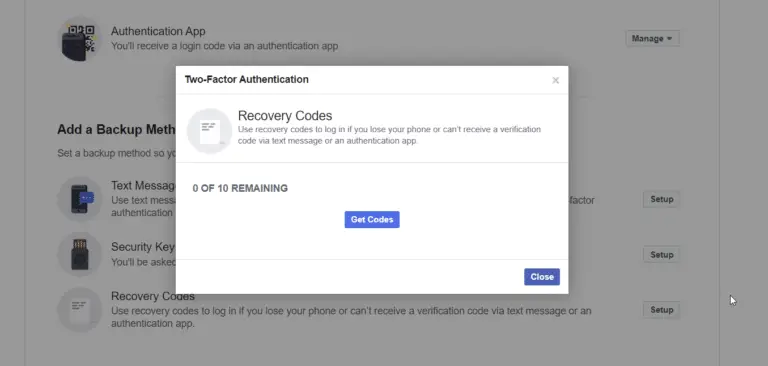
Task: Set up the Security Key method
Action: (661, 255)
